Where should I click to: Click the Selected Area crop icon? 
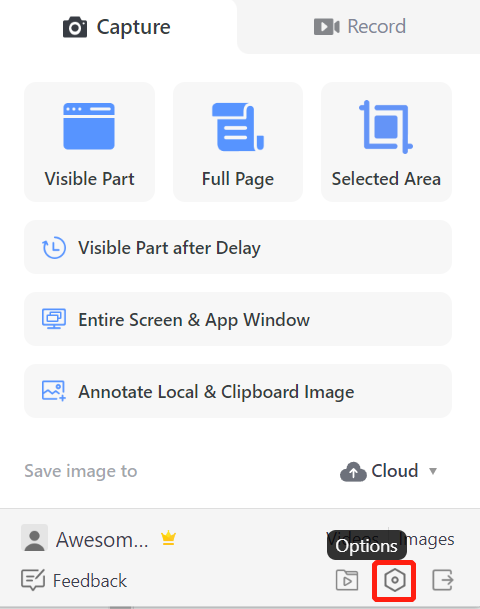(x=386, y=127)
